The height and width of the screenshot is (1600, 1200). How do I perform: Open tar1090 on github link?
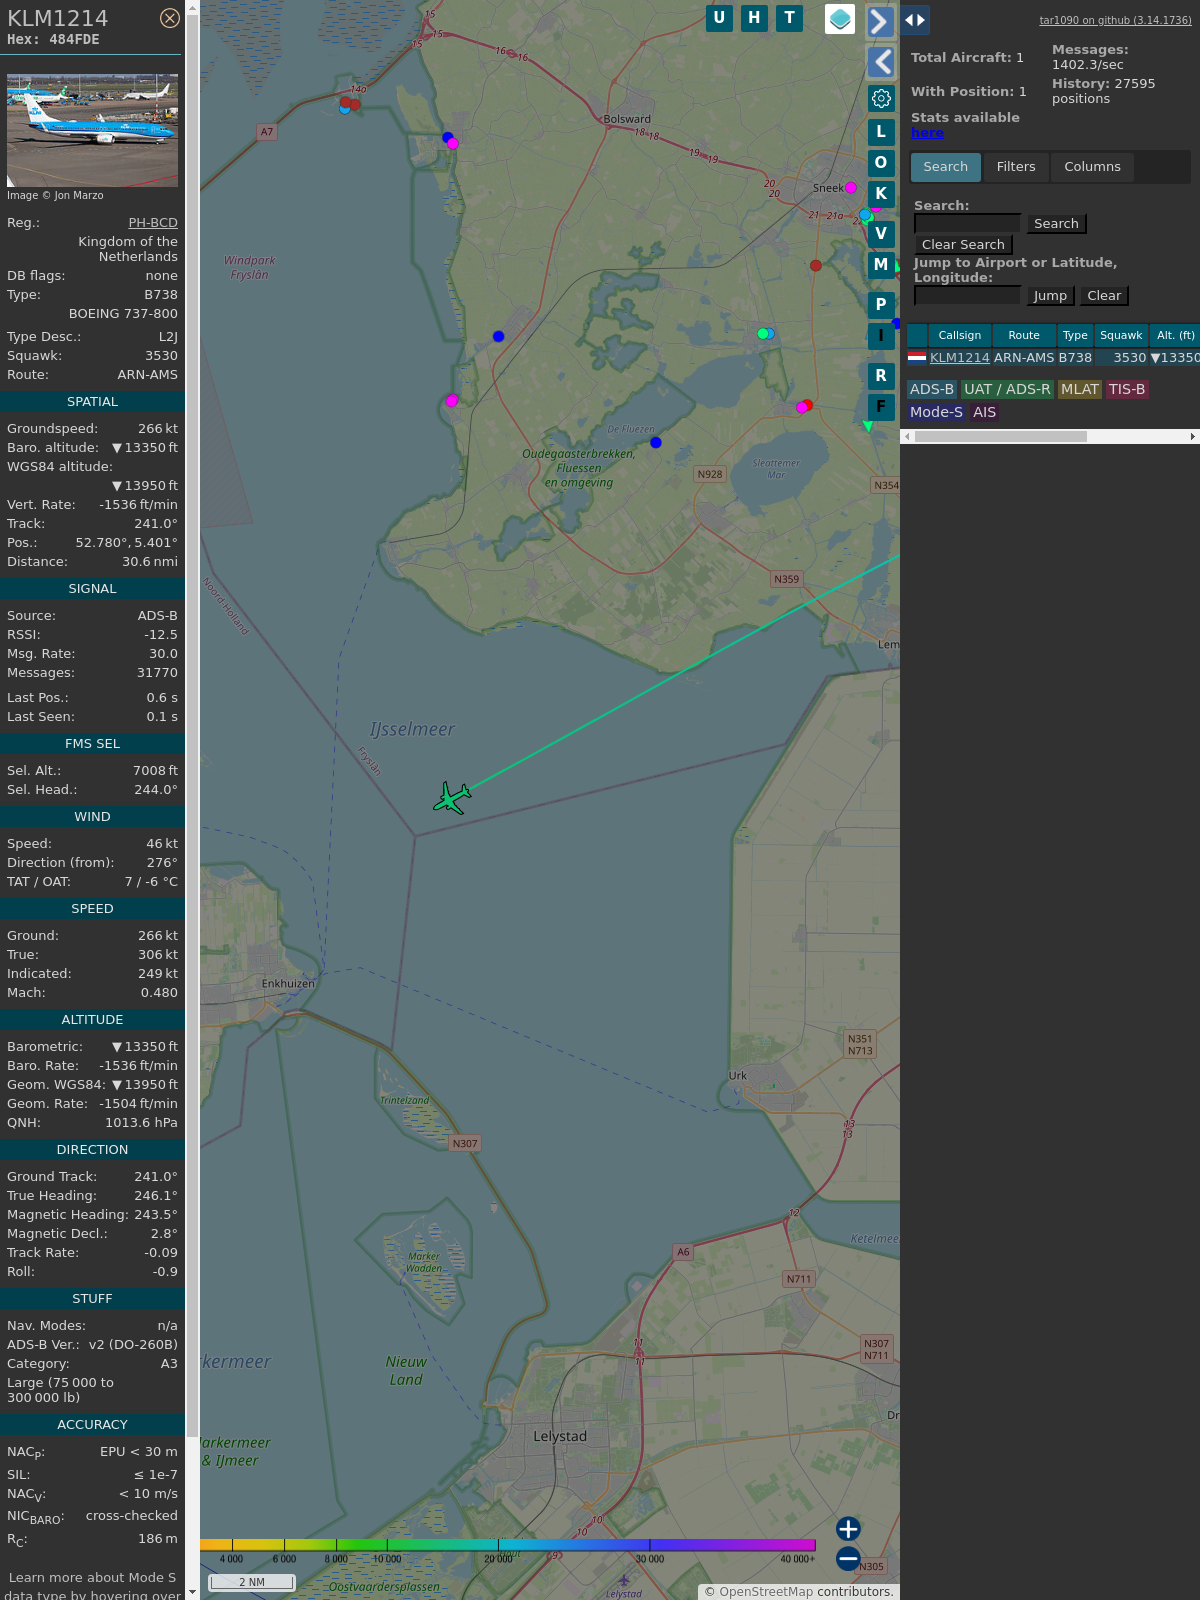pyautogui.click(x=1115, y=20)
